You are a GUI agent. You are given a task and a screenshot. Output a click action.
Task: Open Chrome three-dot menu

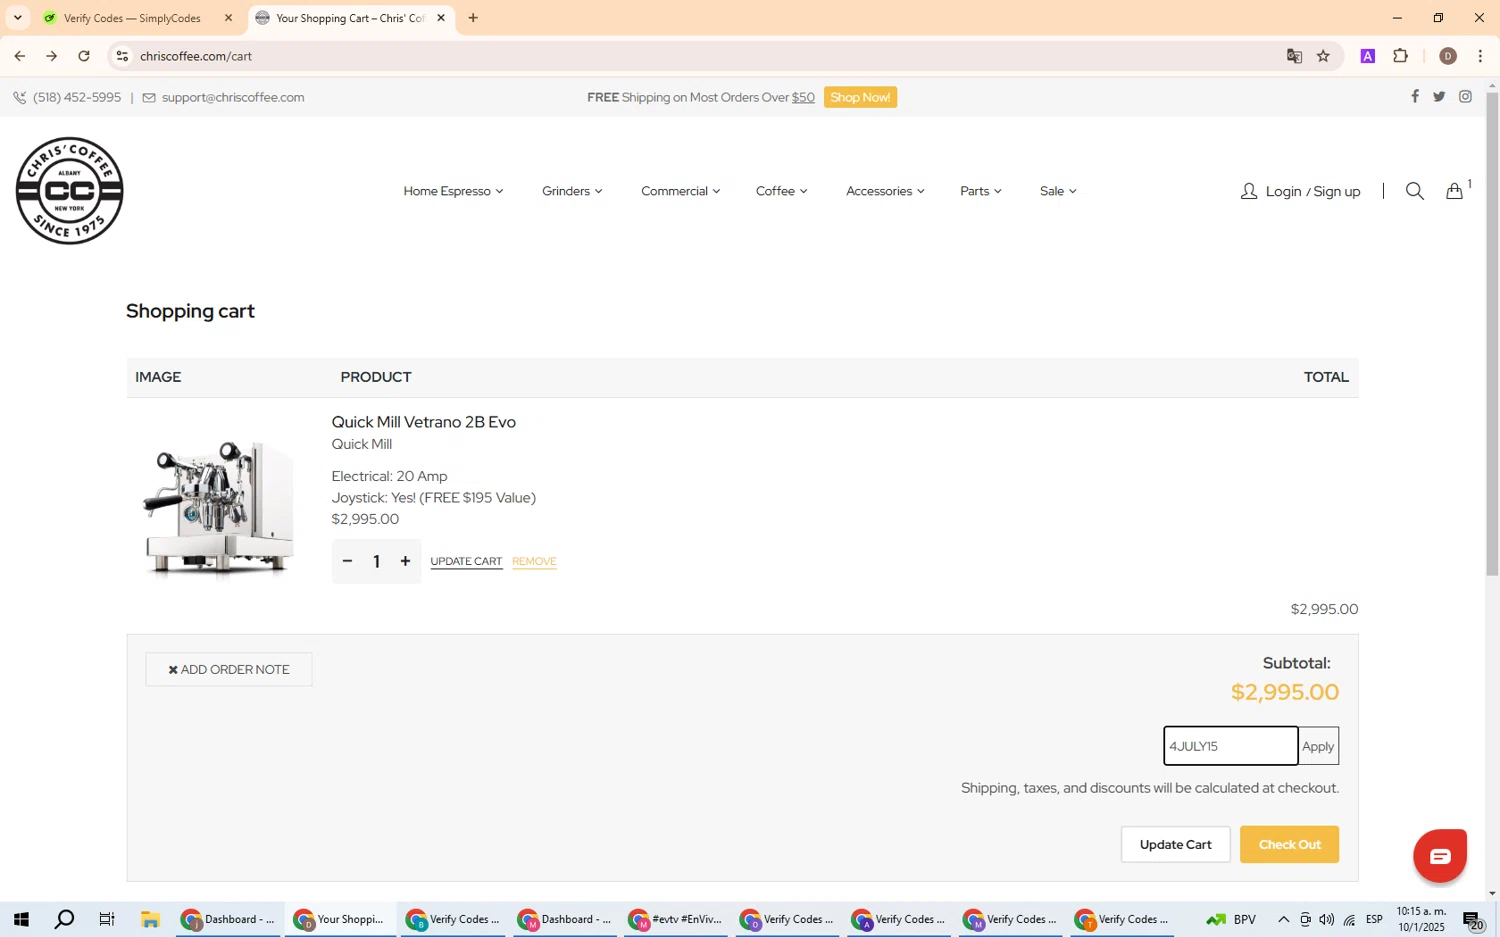tap(1480, 56)
